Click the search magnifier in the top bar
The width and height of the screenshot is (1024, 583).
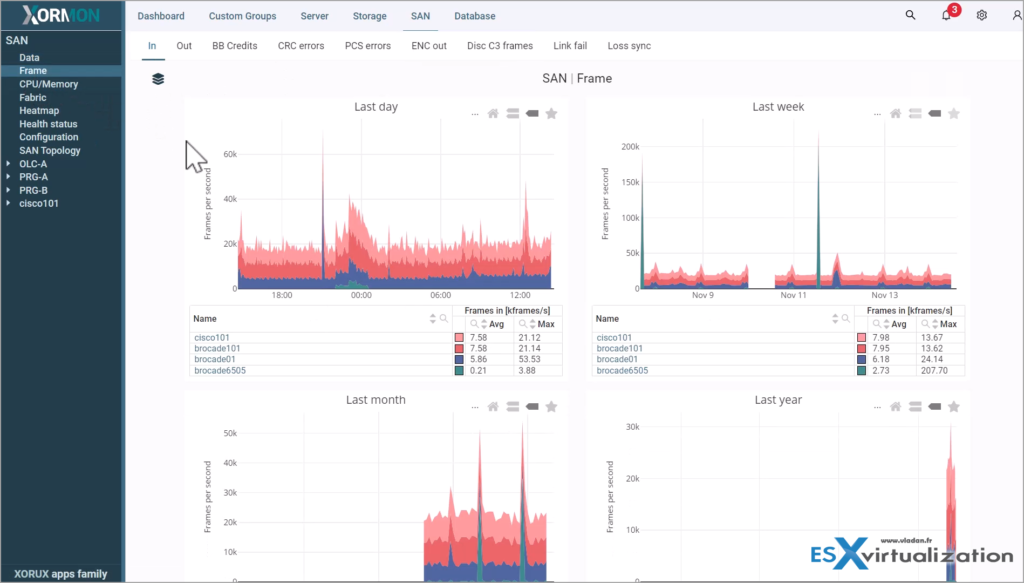(909, 15)
